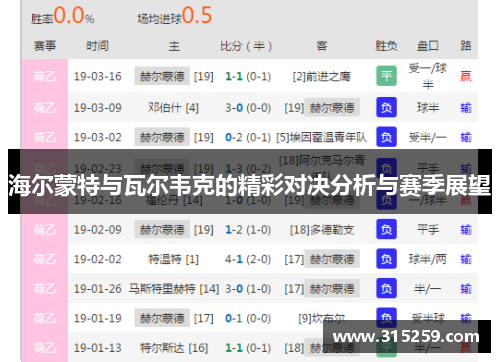Select the date 19-01-13
Viewport: 500px width, 362px height.
[x=98, y=348]
